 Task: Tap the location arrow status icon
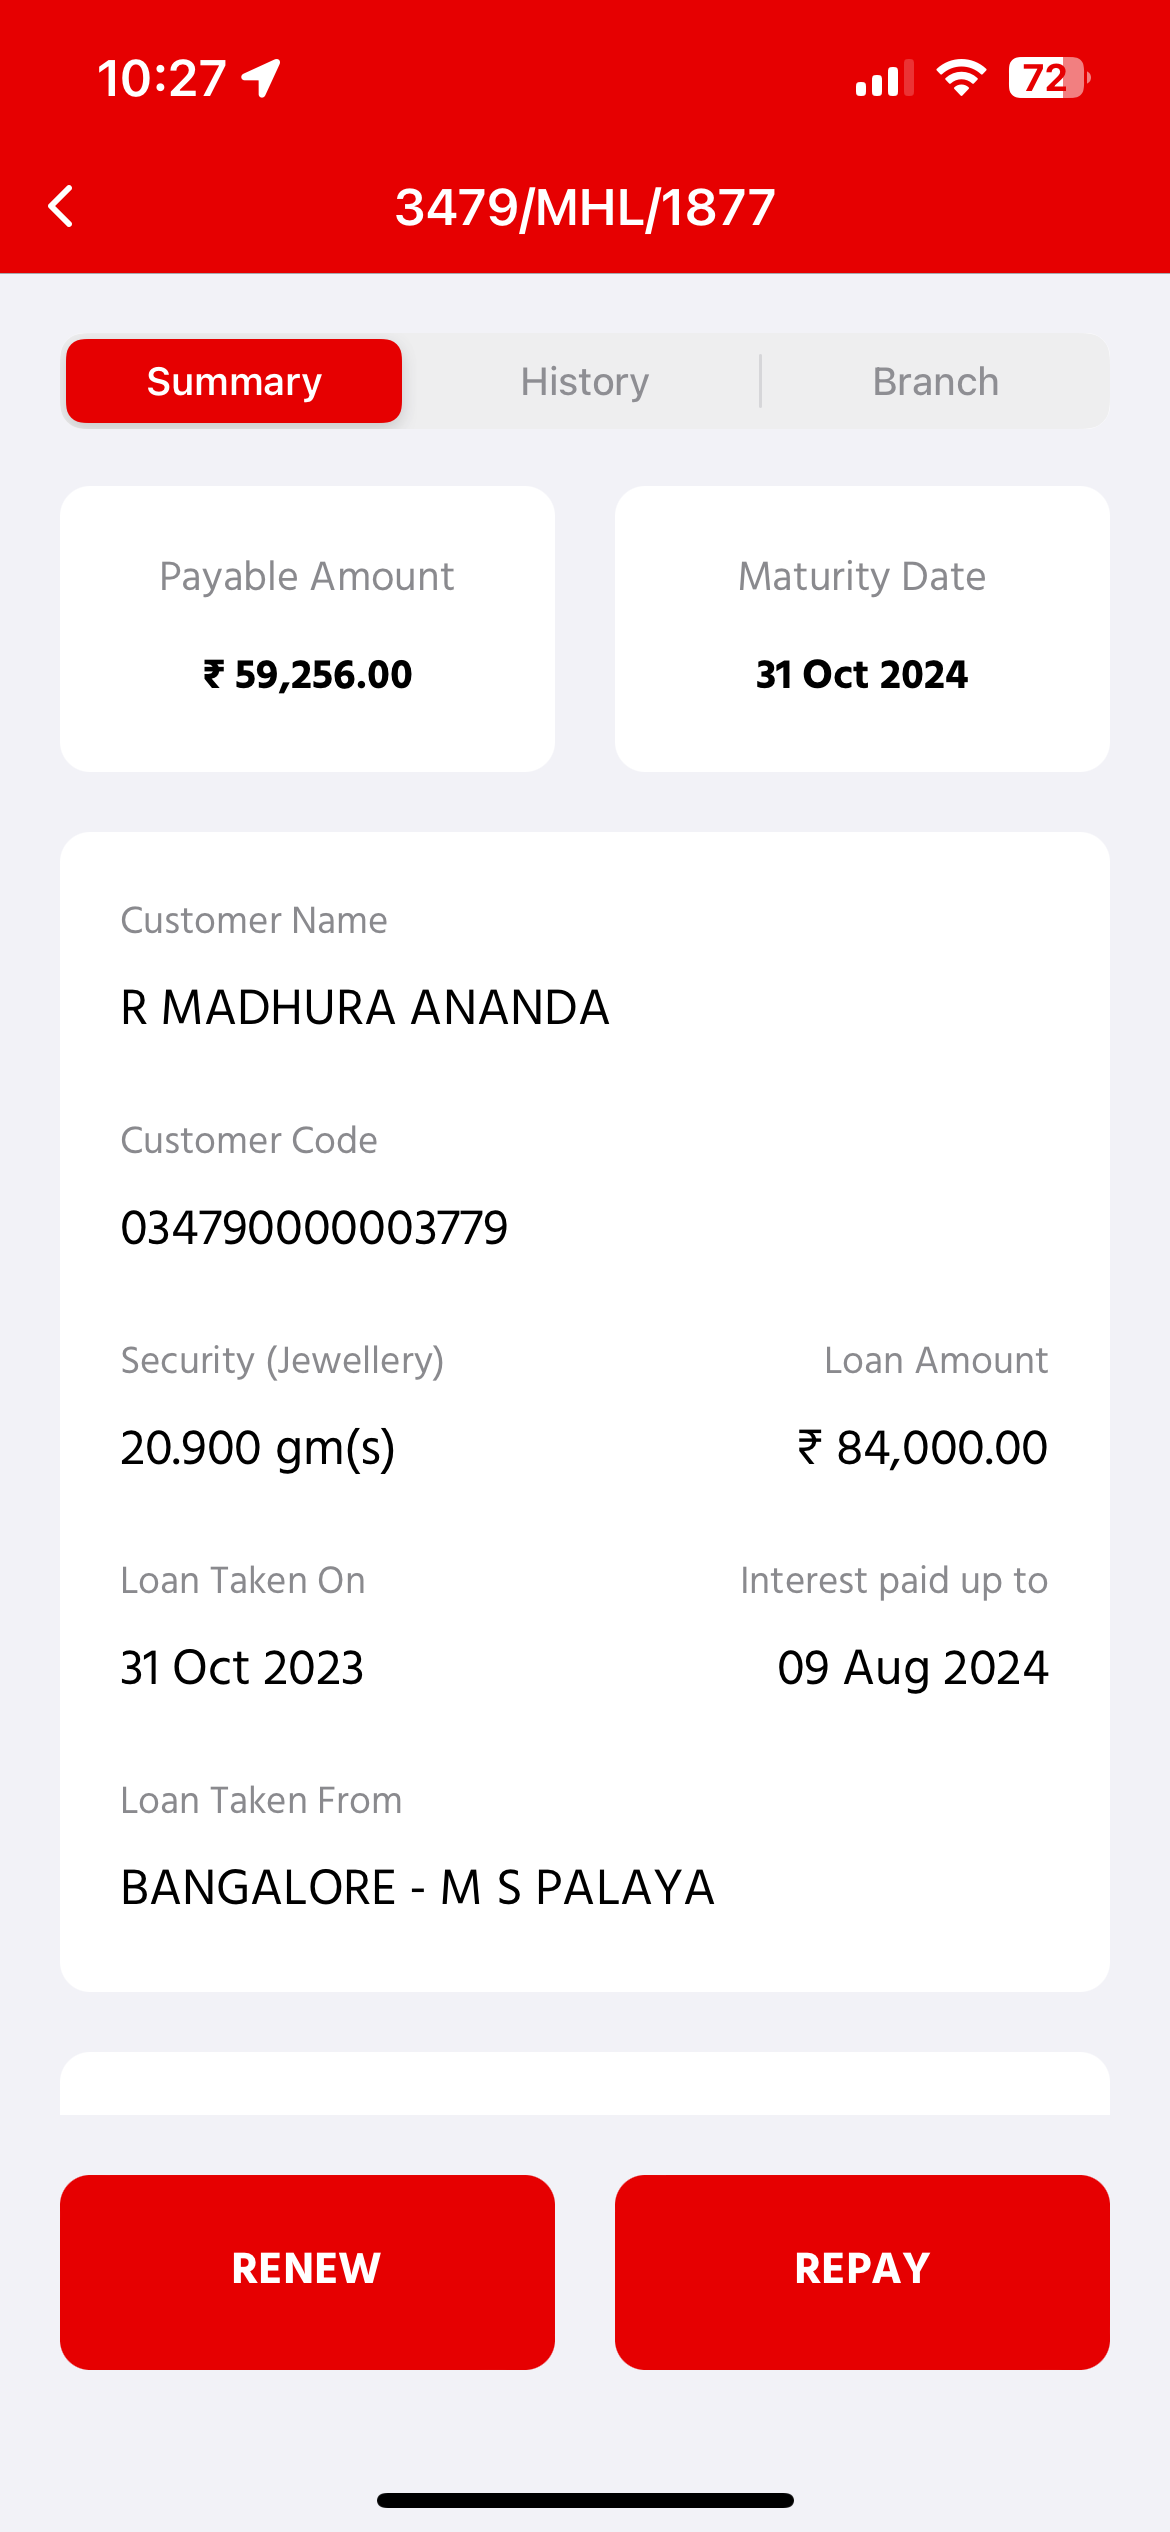tap(261, 78)
